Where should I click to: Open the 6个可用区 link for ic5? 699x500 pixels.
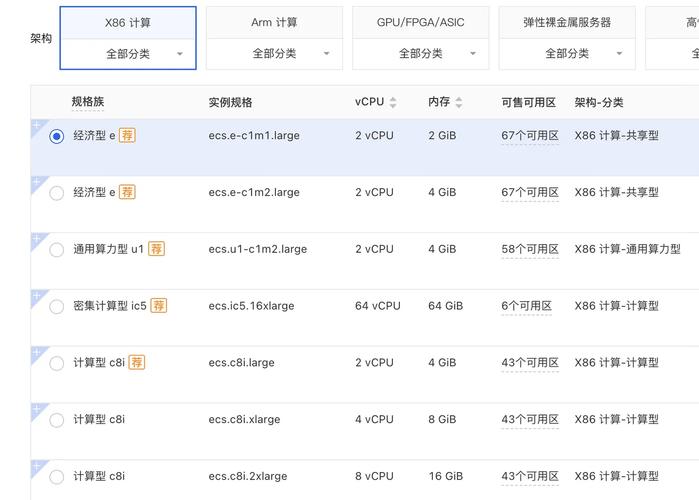tap(526, 306)
